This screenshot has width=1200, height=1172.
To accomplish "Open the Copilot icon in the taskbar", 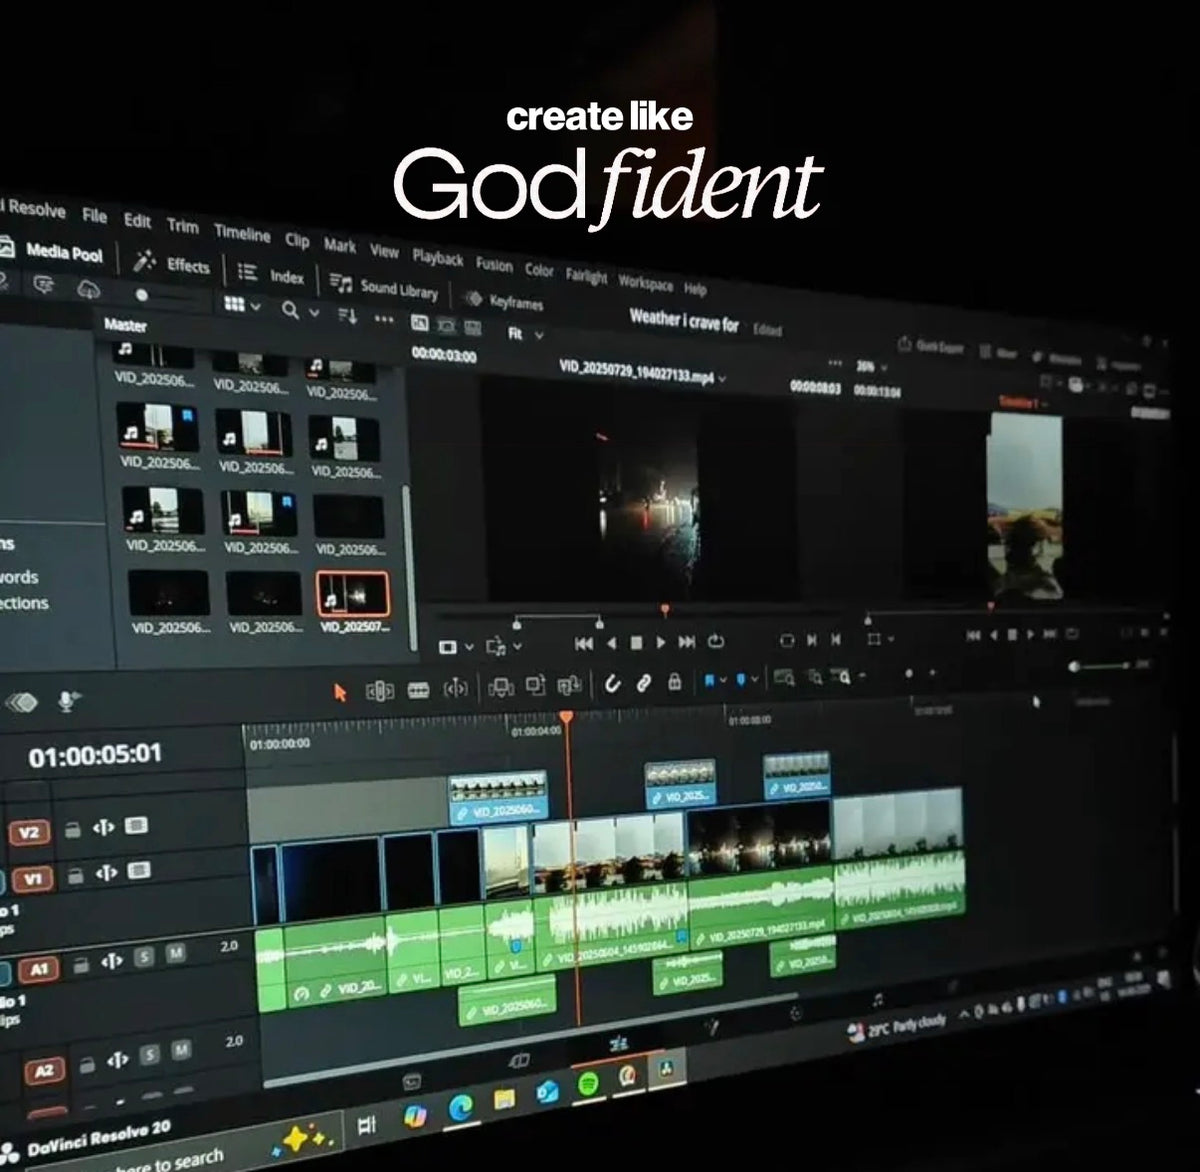I will pyautogui.click(x=415, y=1116).
